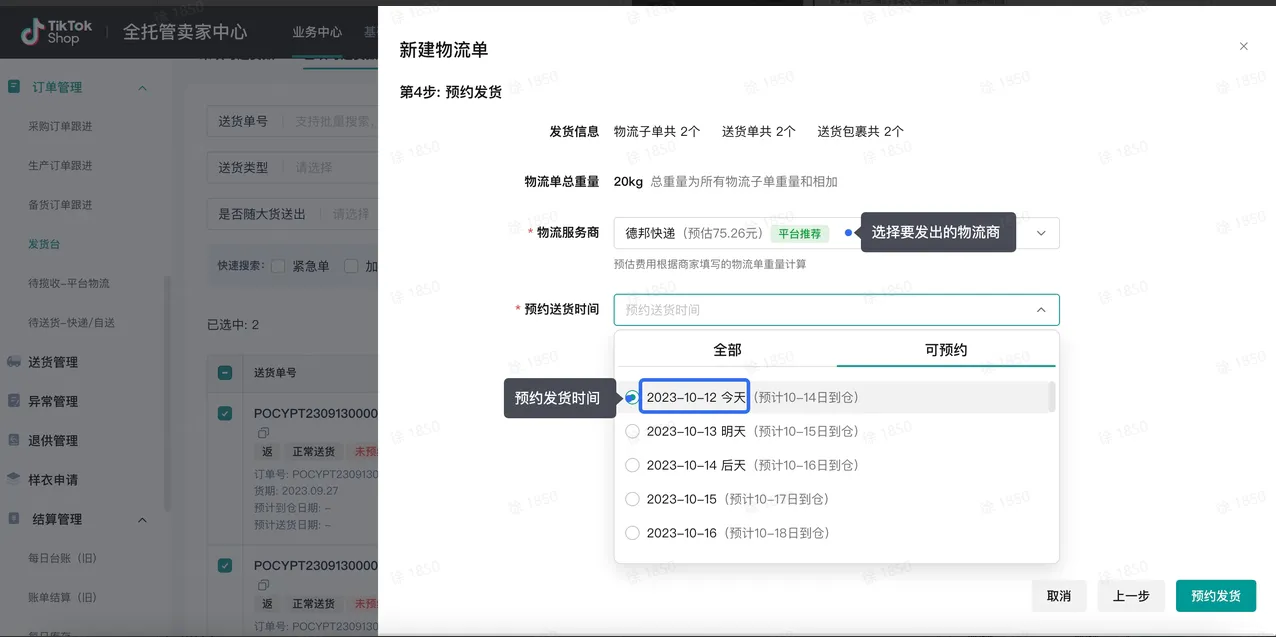The image size is (1276, 637).
Task: Select the 2023-10-16 delivery date radio
Action: click(632, 533)
